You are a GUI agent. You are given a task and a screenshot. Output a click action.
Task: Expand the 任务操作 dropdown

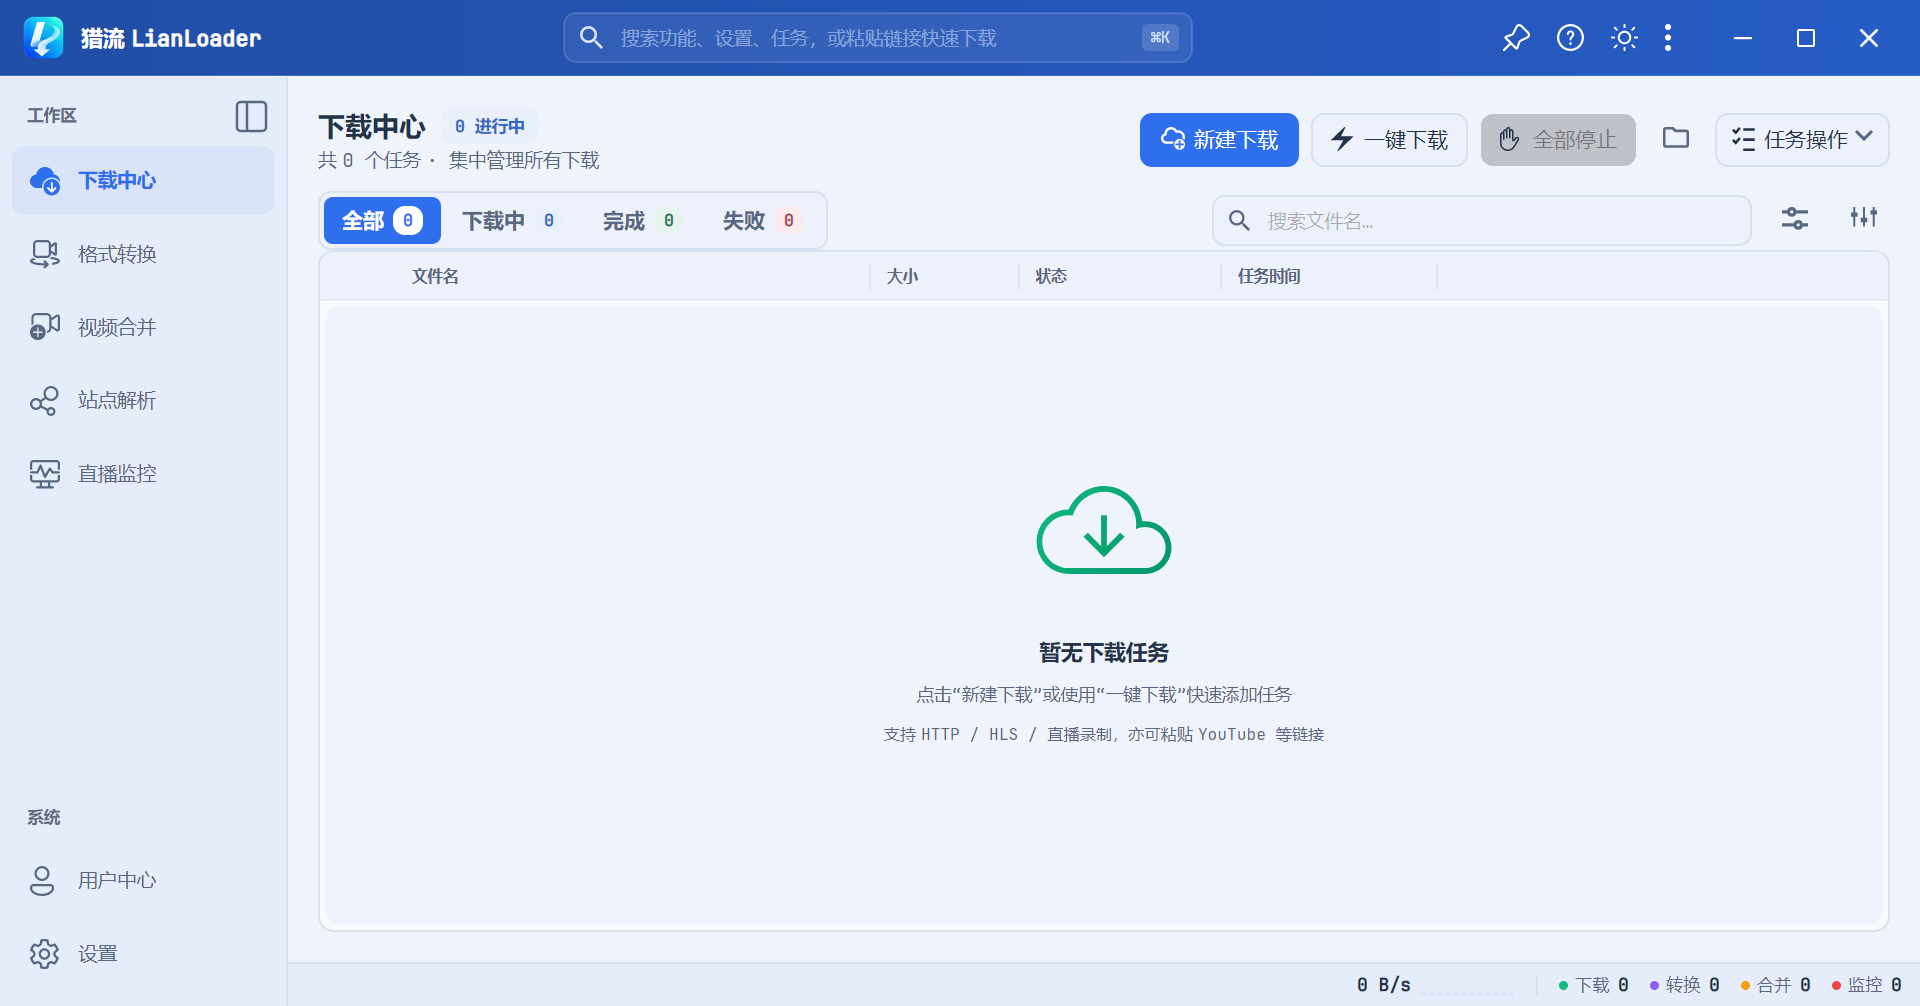coord(1802,140)
